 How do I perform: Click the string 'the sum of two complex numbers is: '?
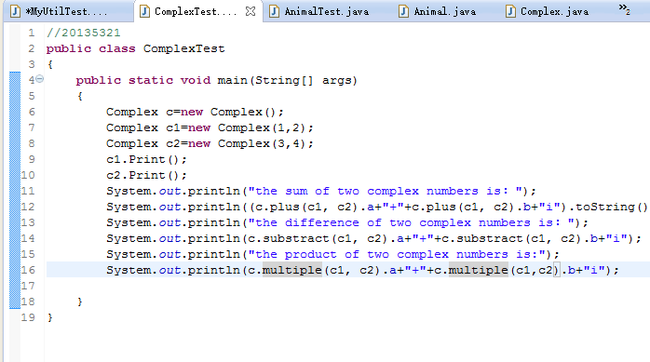[x=386, y=191]
